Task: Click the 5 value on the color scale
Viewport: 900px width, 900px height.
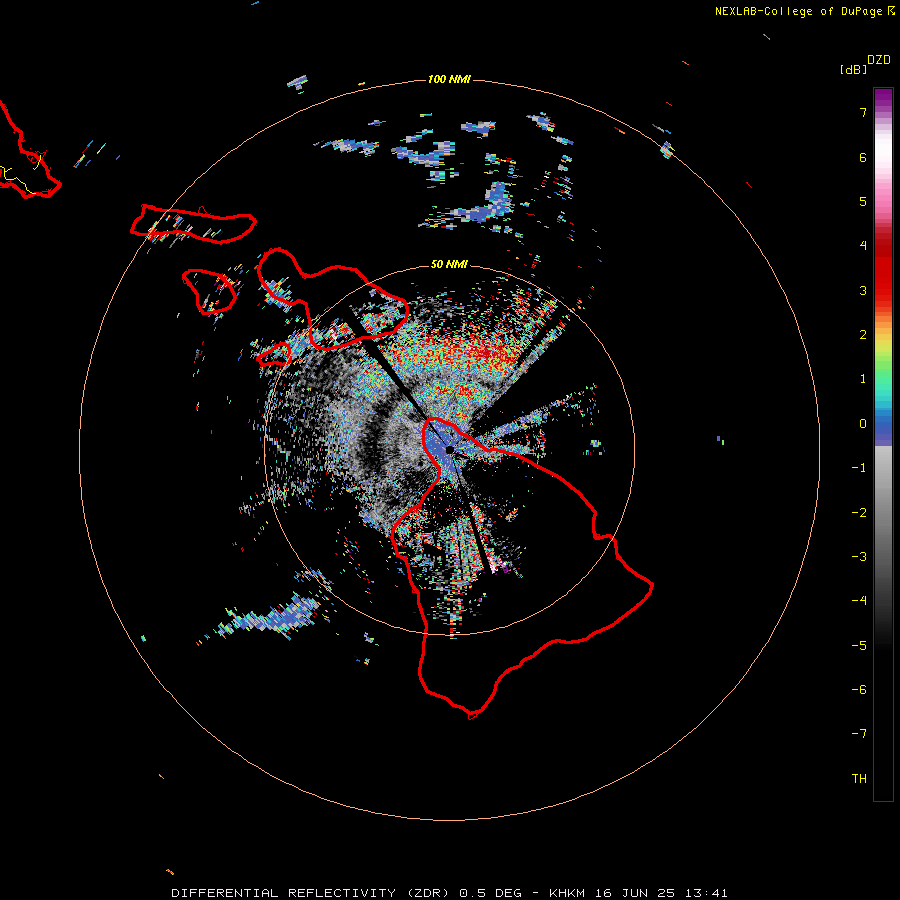Action: click(863, 201)
